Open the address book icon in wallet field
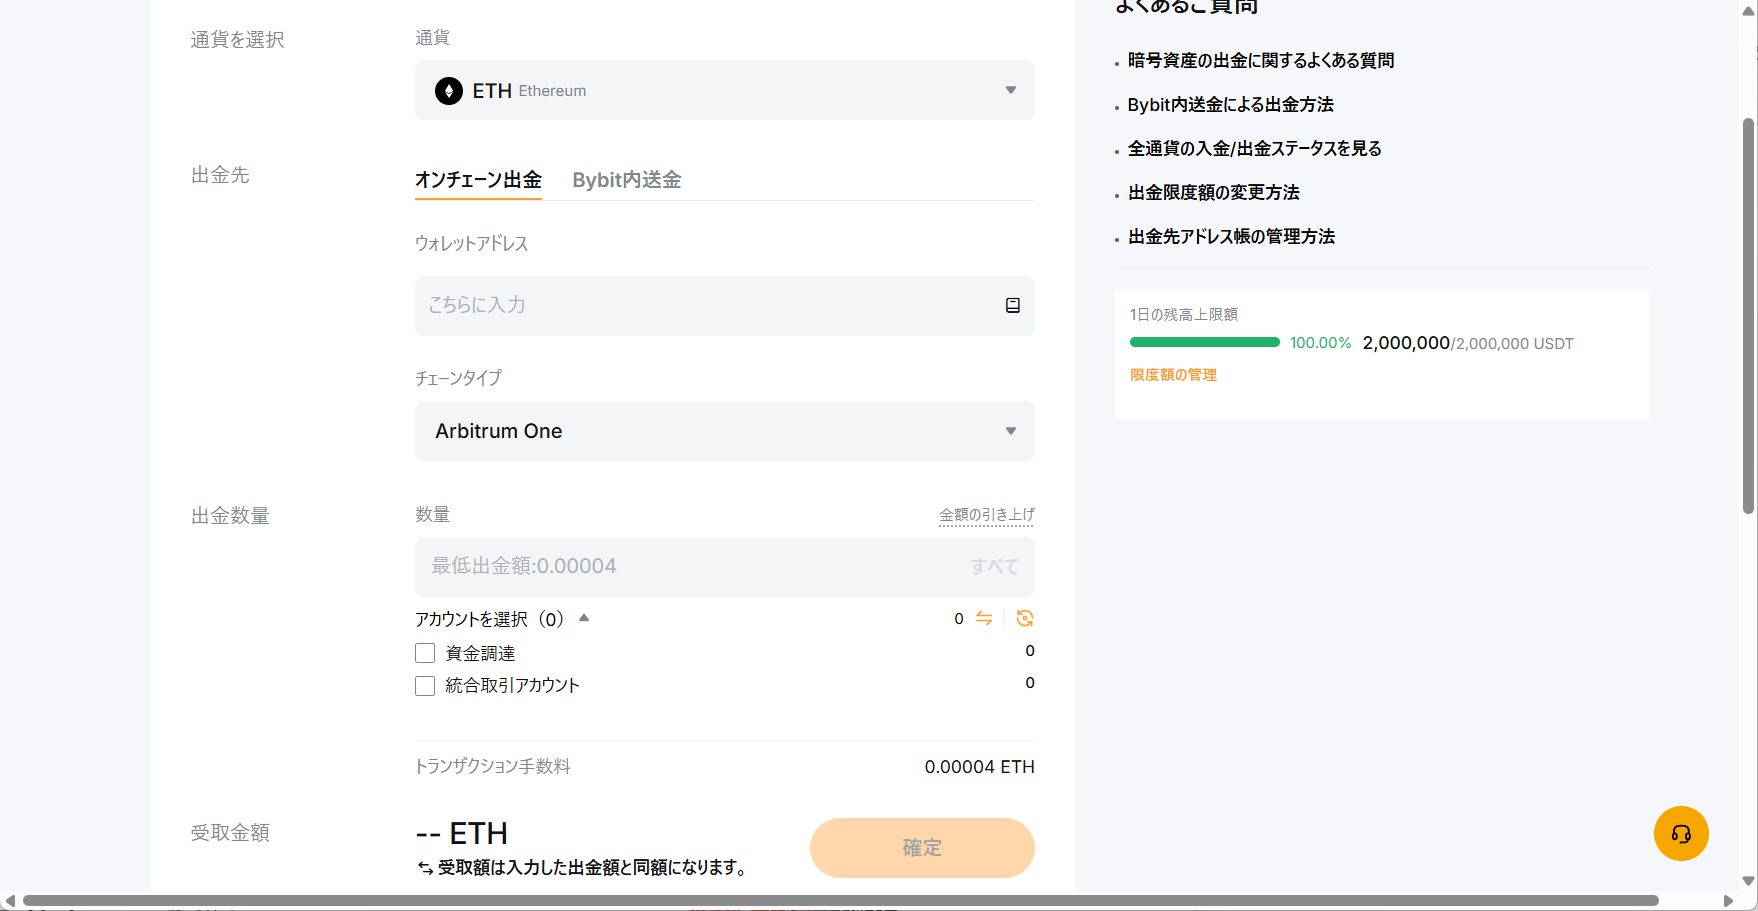The height and width of the screenshot is (911, 1758). (1012, 306)
